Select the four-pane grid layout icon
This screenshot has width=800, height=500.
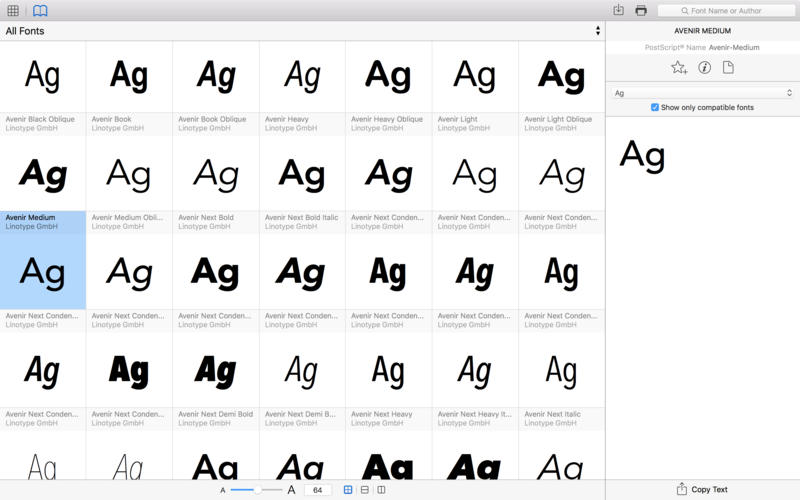[348, 490]
